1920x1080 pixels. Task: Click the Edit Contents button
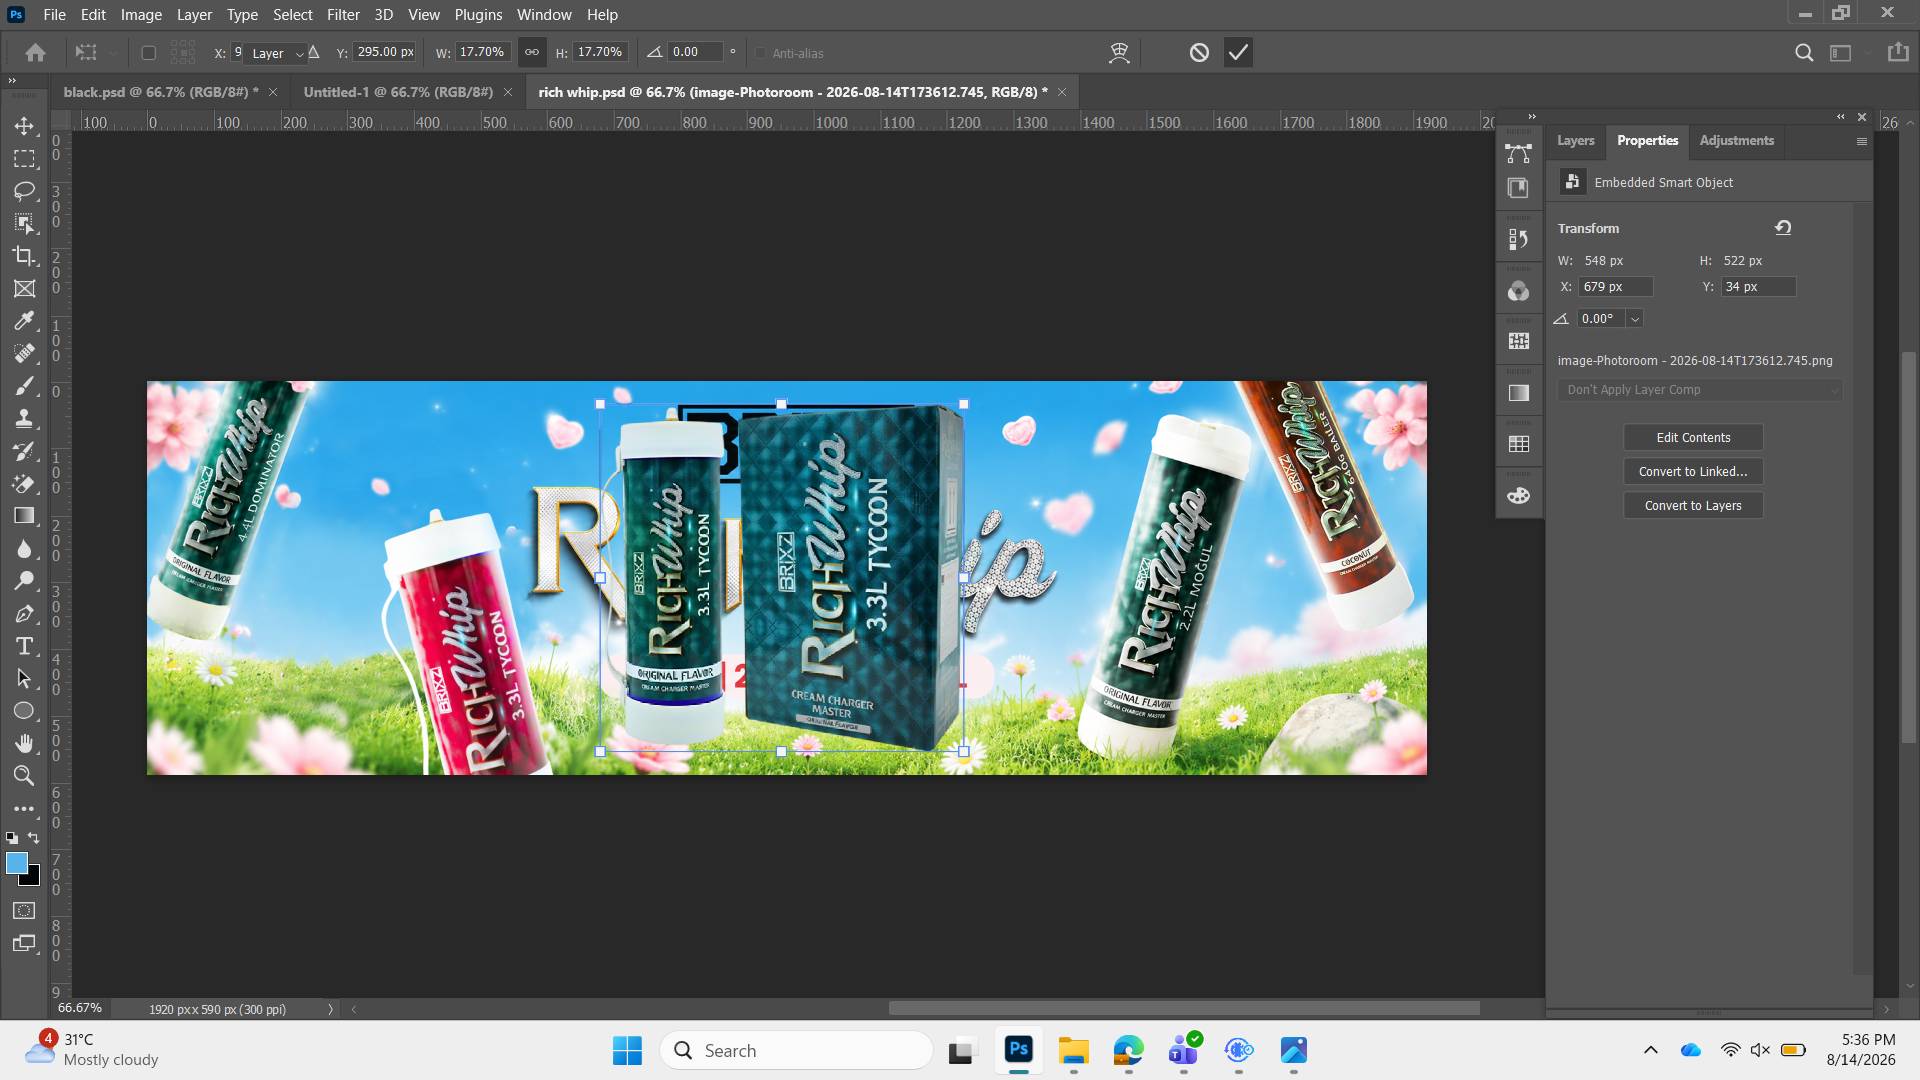tap(1693, 438)
